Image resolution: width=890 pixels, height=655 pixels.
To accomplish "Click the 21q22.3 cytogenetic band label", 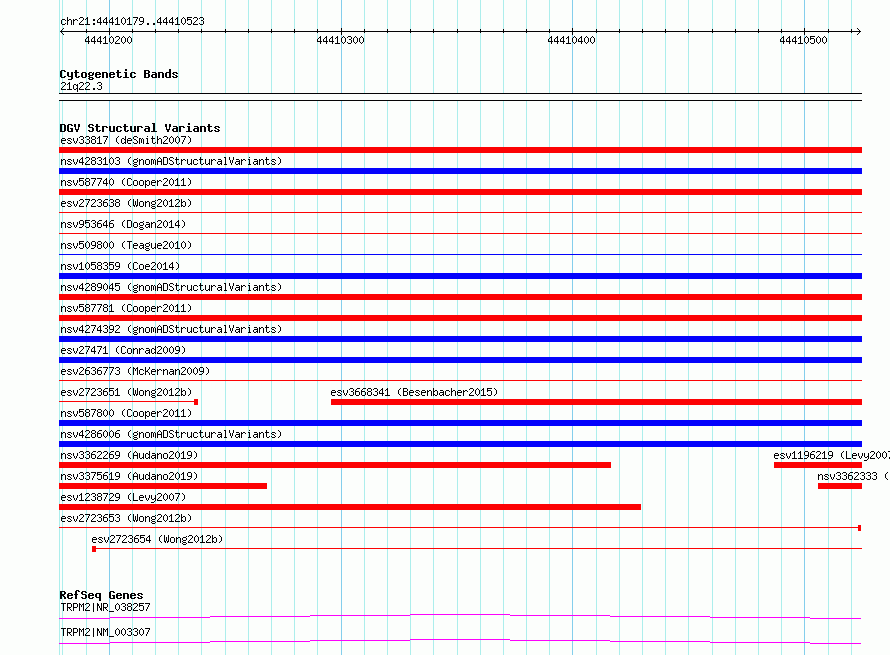I will pyautogui.click(x=82, y=86).
